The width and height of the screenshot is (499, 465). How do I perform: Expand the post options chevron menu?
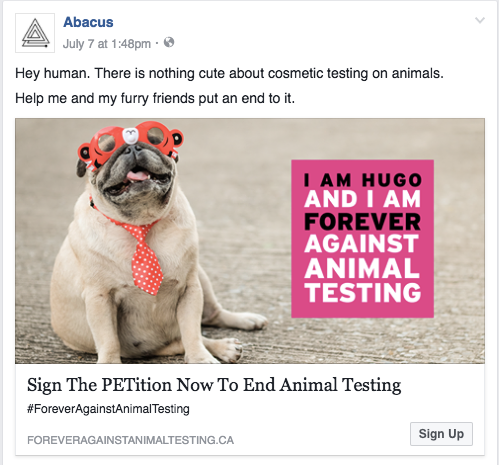480,20
